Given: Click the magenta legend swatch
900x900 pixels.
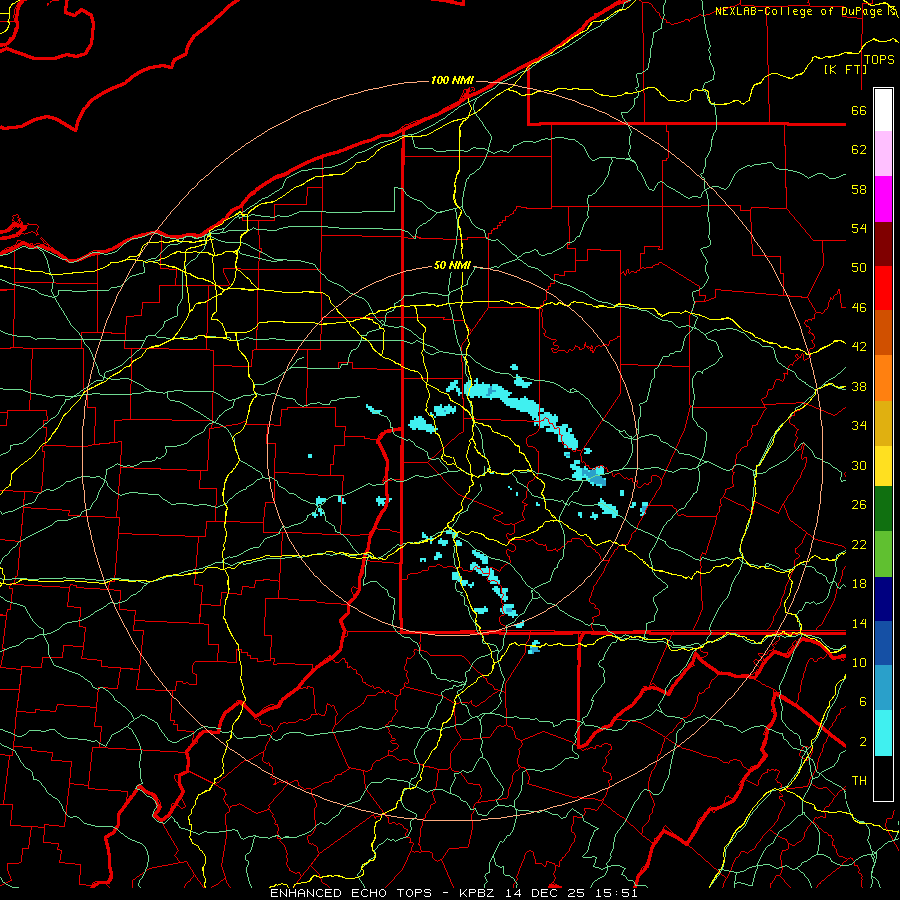Looking at the screenshot, I should pyautogui.click(x=883, y=199).
